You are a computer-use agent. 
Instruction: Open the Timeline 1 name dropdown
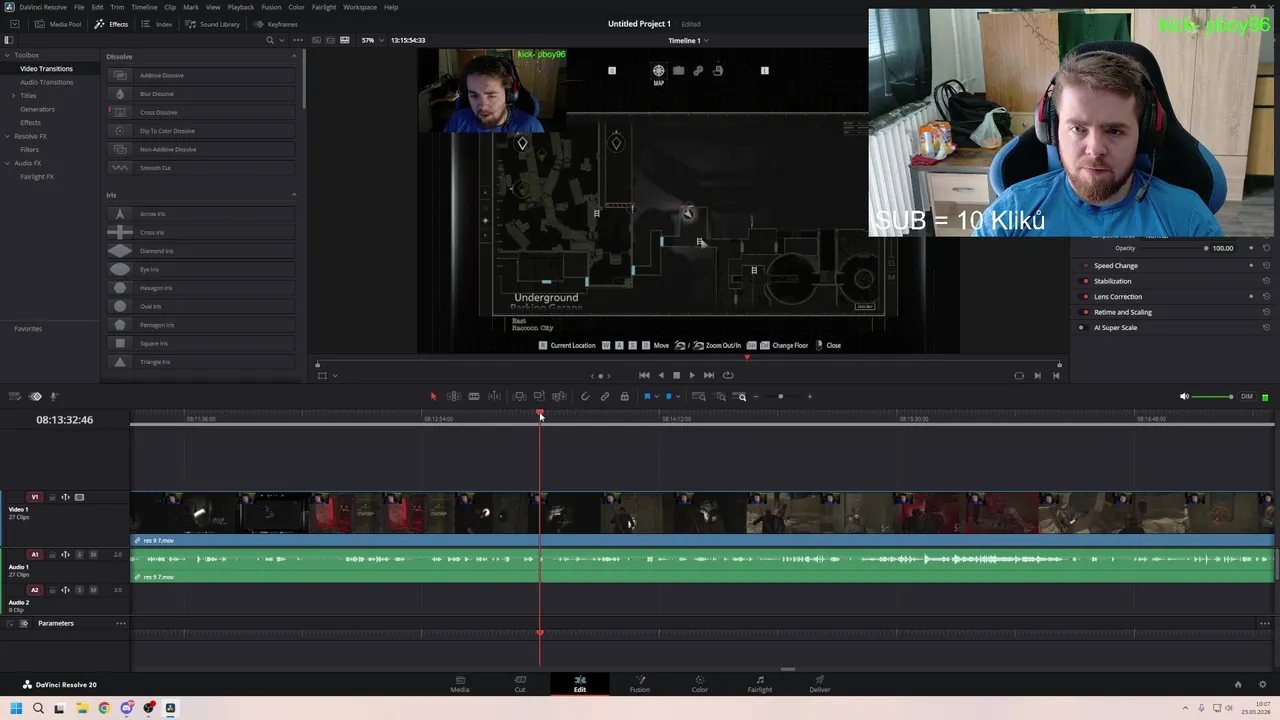click(688, 41)
